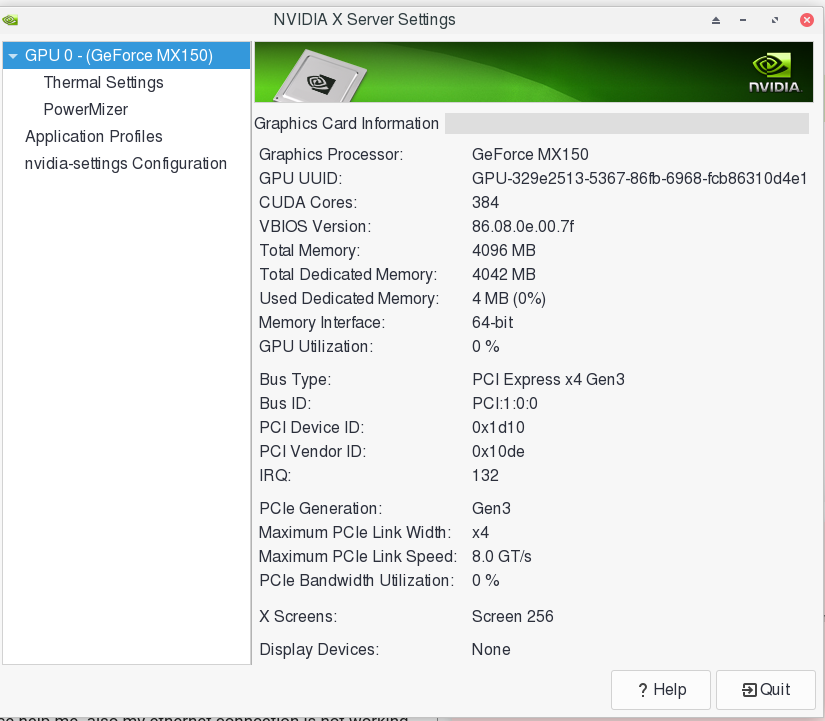Select GPU 0 - (GeForce MX150) entry
This screenshot has width=825, height=721.
point(118,56)
